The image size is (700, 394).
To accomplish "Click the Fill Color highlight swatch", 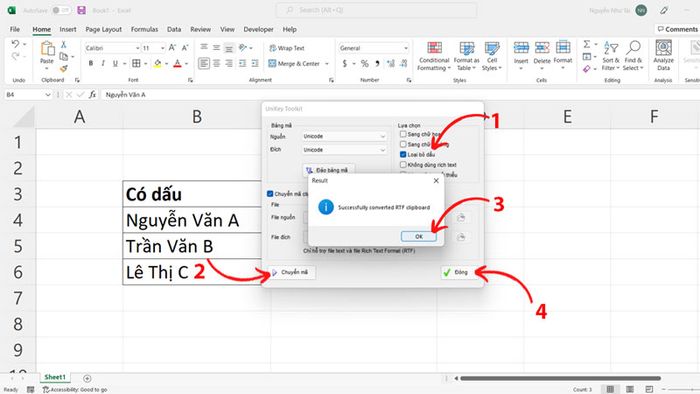I will (x=158, y=64).
